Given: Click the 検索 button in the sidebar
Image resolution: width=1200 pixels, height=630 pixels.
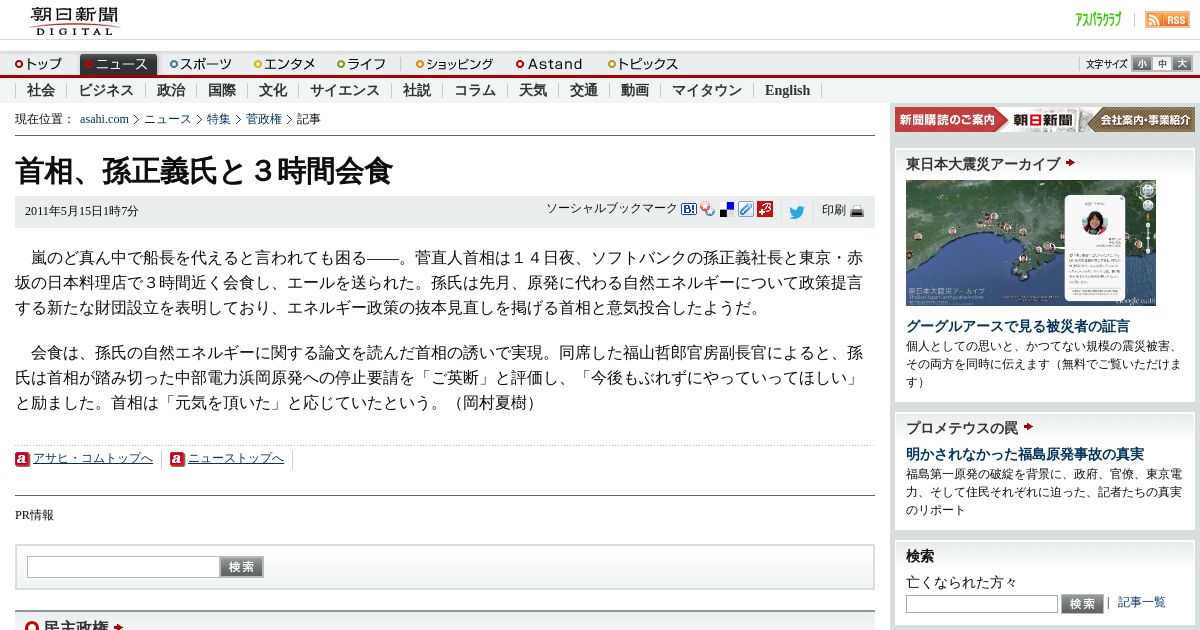Looking at the screenshot, I should [1082, 604].
